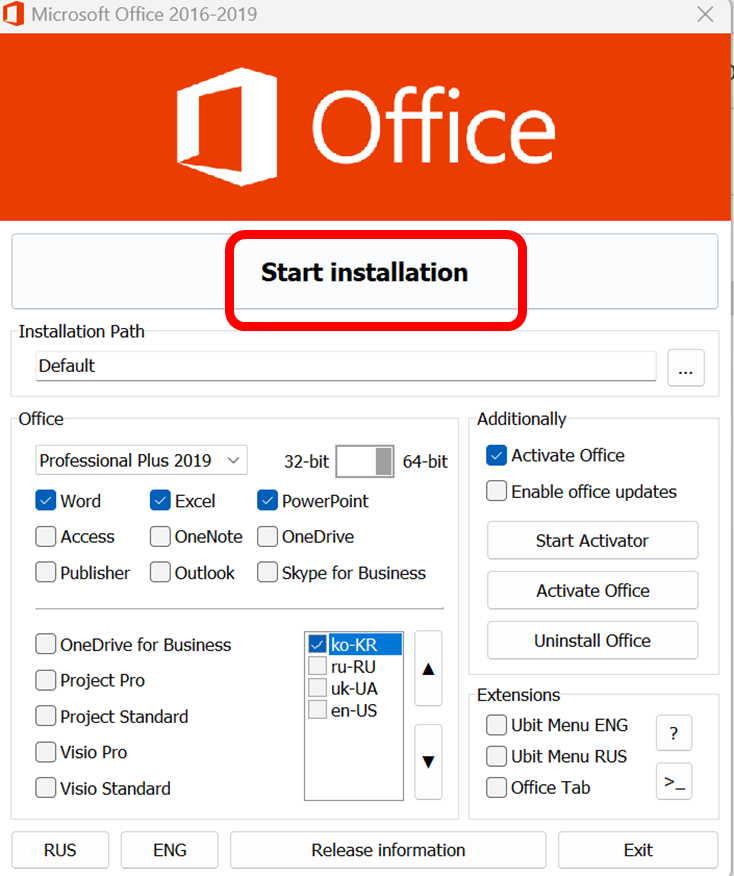Open the command prompt icon button

point(674,782)
